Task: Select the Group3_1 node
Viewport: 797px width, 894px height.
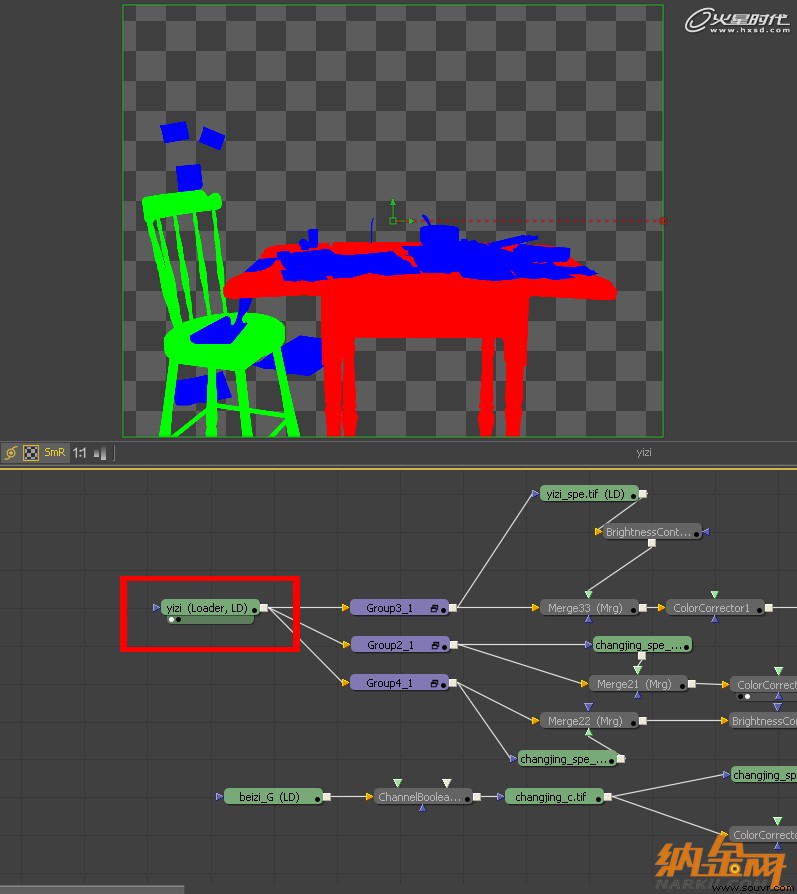Action: 399,608
